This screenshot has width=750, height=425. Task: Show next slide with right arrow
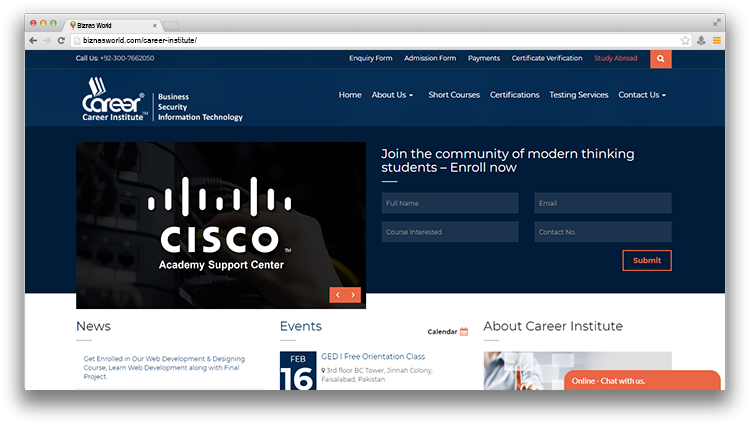(x=353, y=295)
